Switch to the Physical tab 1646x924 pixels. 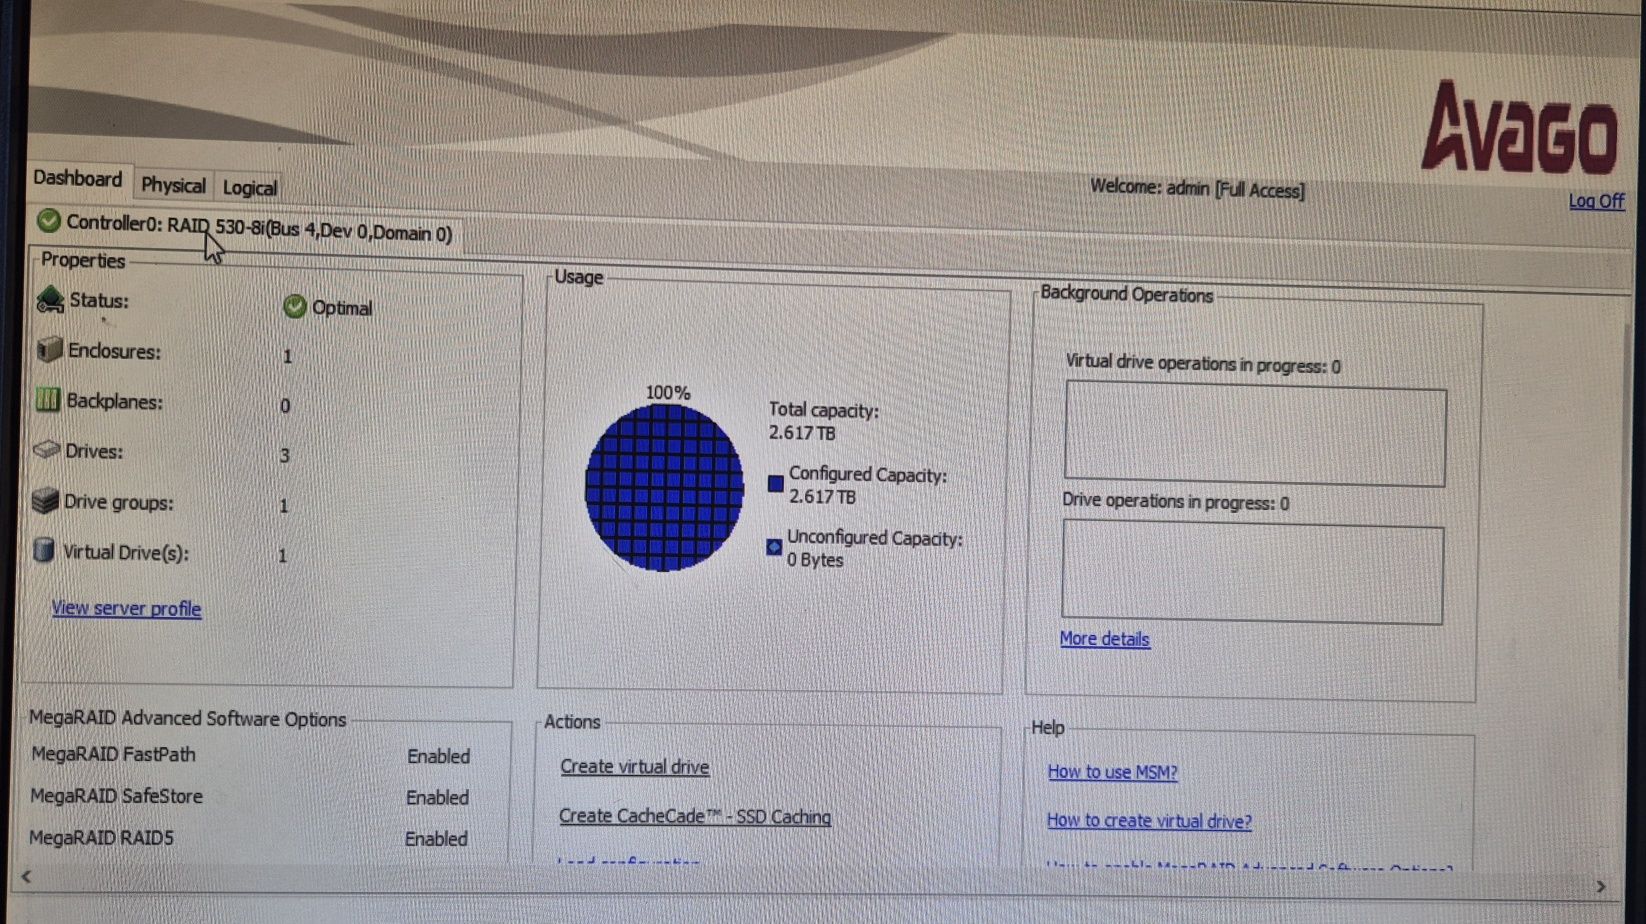173,185
